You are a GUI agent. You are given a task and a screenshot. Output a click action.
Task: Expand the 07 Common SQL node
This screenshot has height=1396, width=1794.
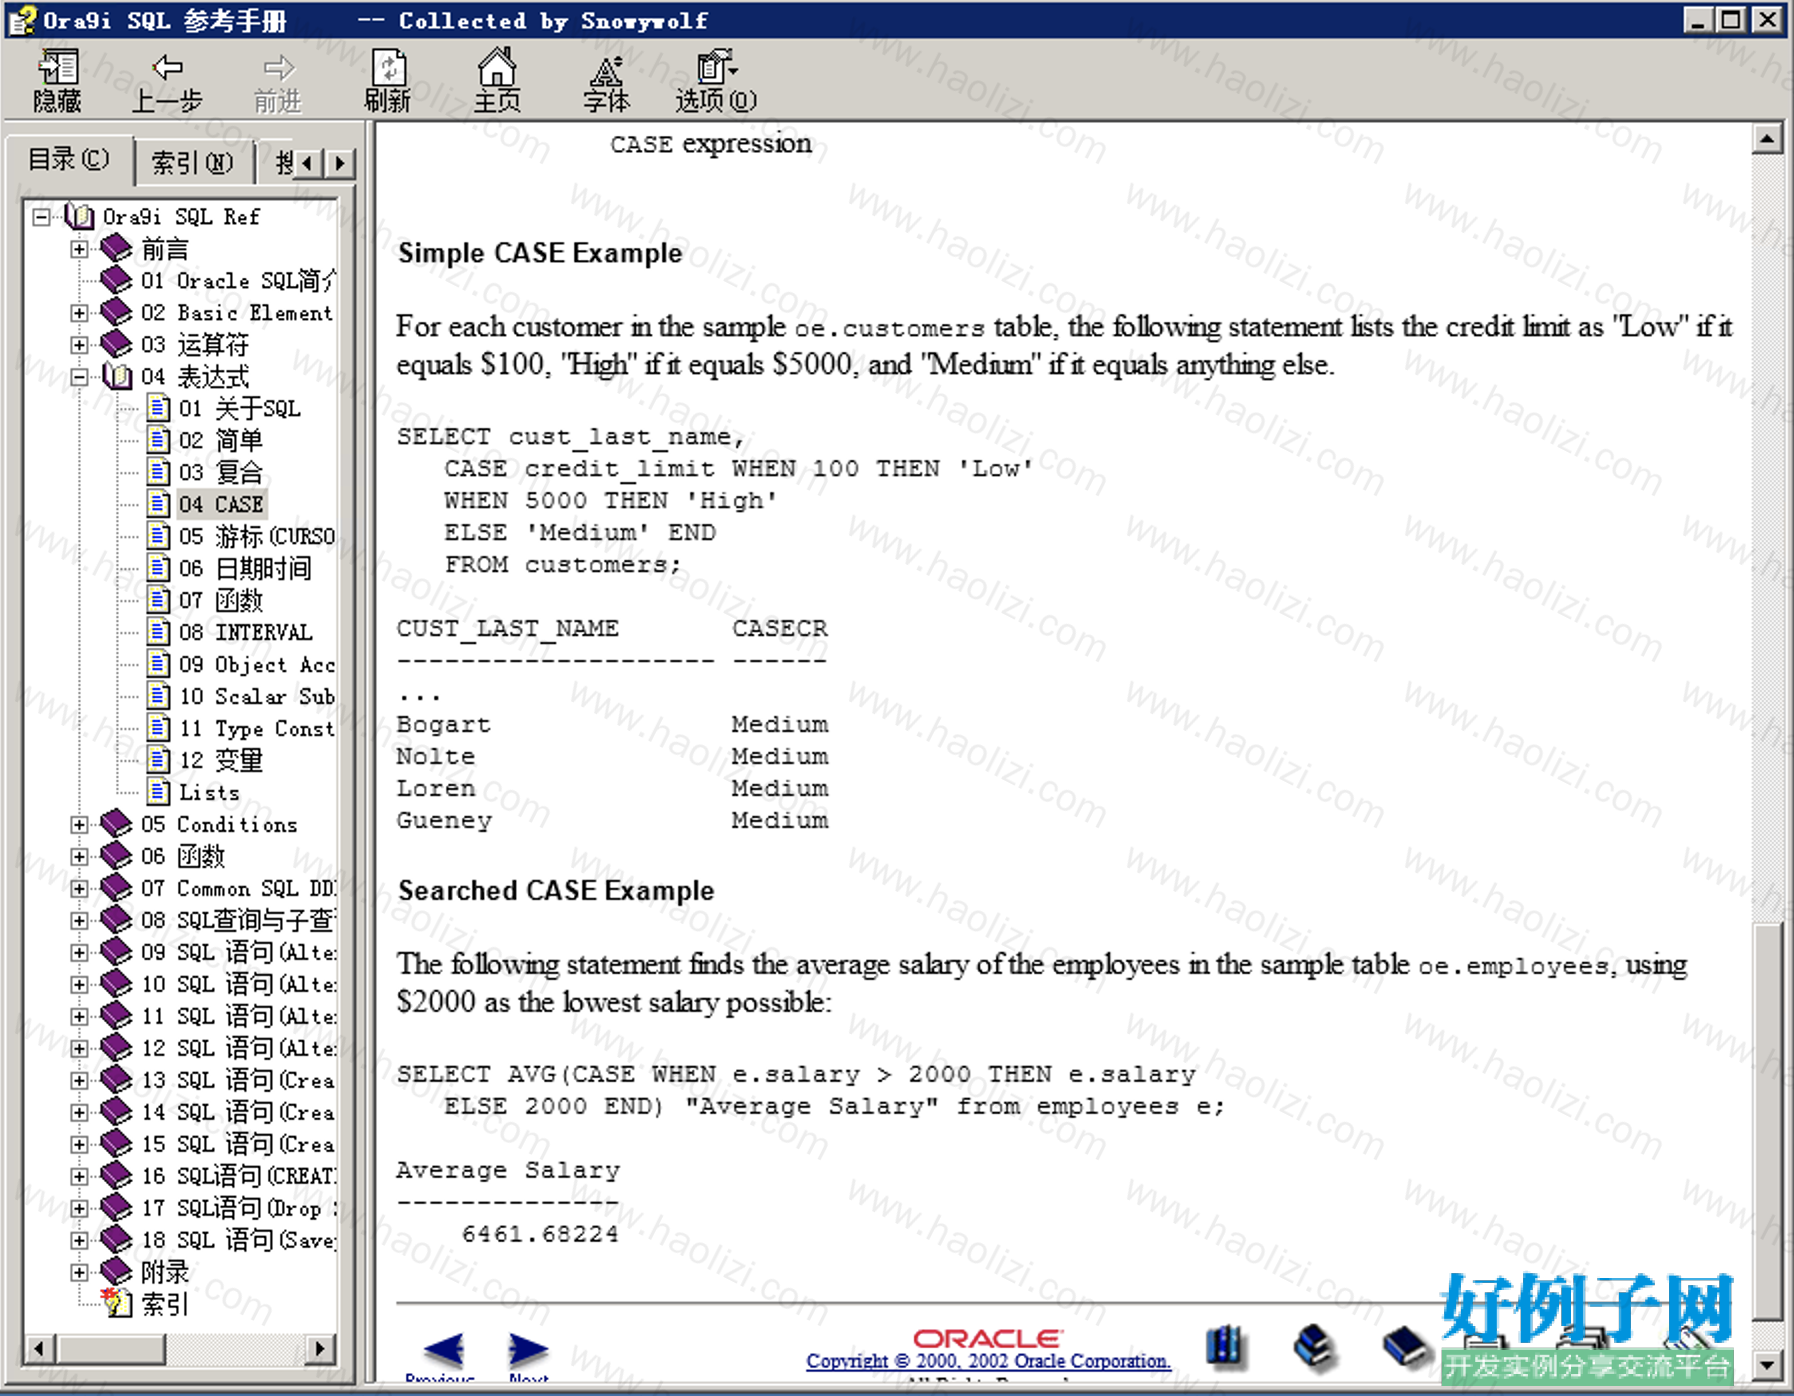pyautogui.click(x=79, y=889)
